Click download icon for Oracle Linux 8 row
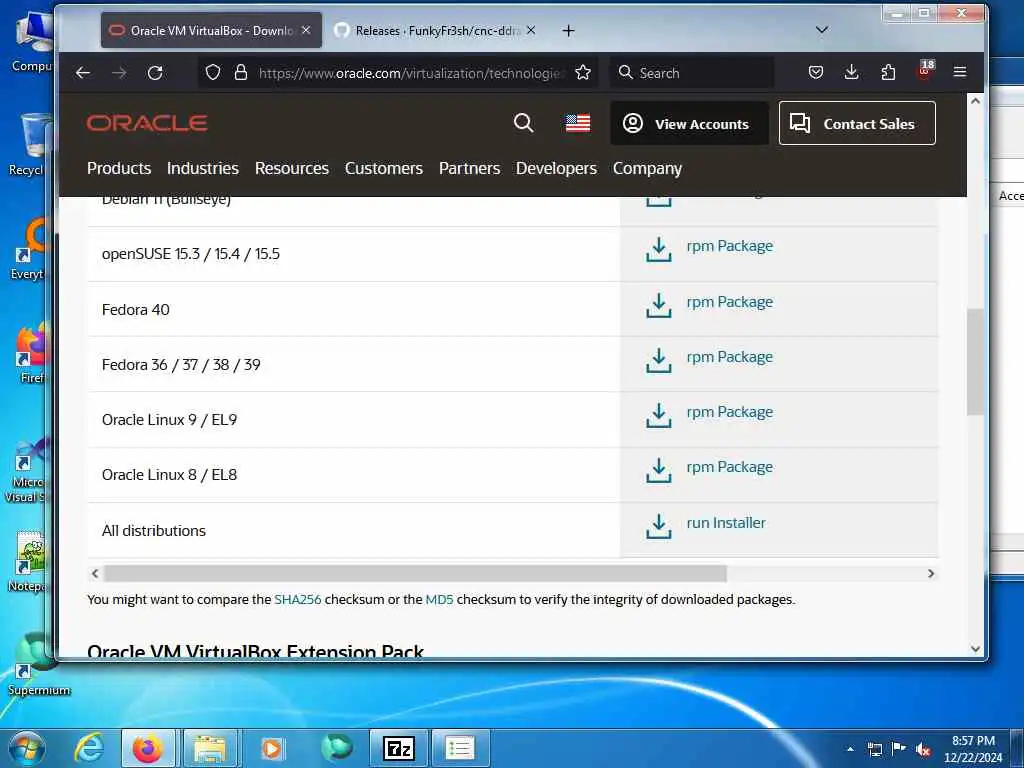The height and width of the screenshot is (768, 1024). coord(659,470)
